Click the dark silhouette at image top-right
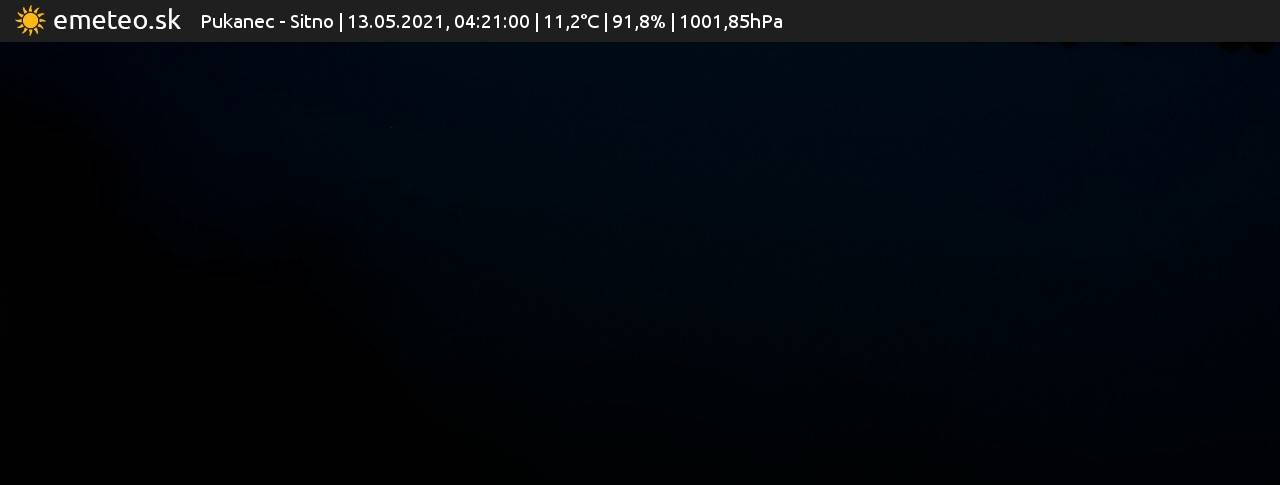Image resolution: width=1280 pixels, height=485 pixels. click(x=1240, y=45)
